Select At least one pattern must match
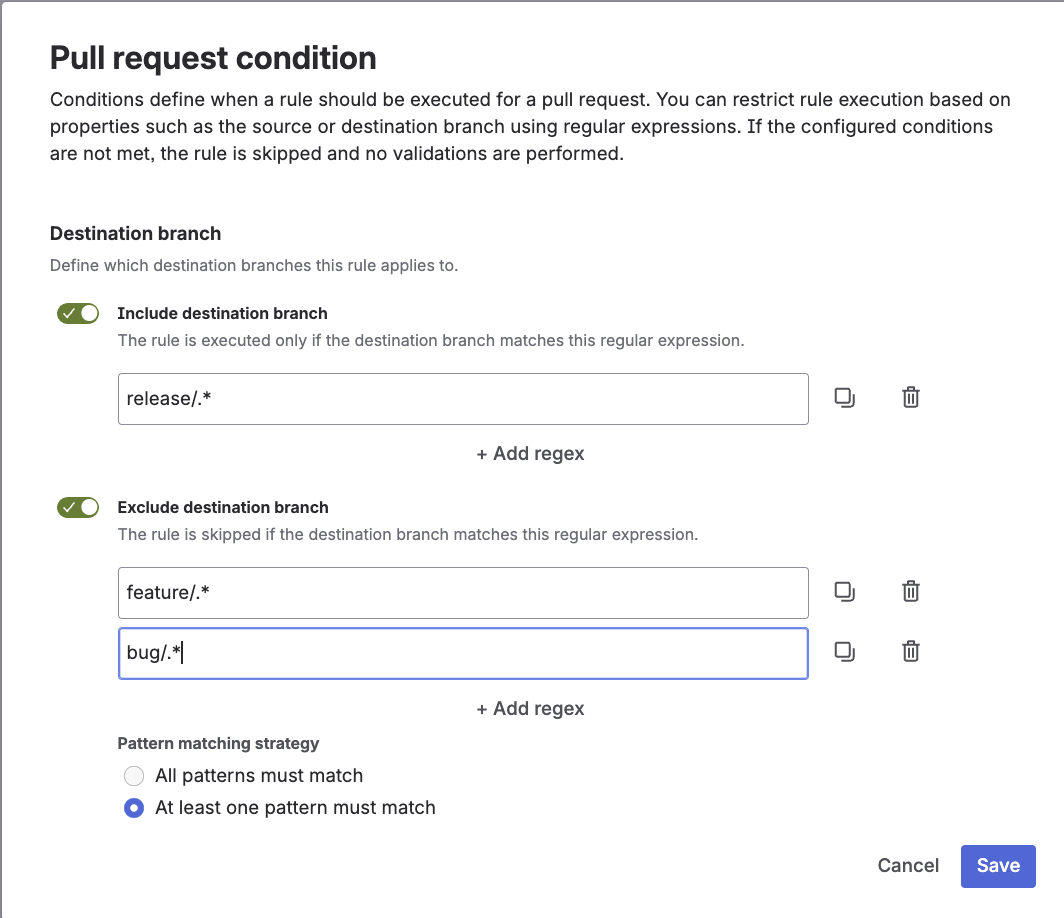1064x918 pixels. (134, 808)
